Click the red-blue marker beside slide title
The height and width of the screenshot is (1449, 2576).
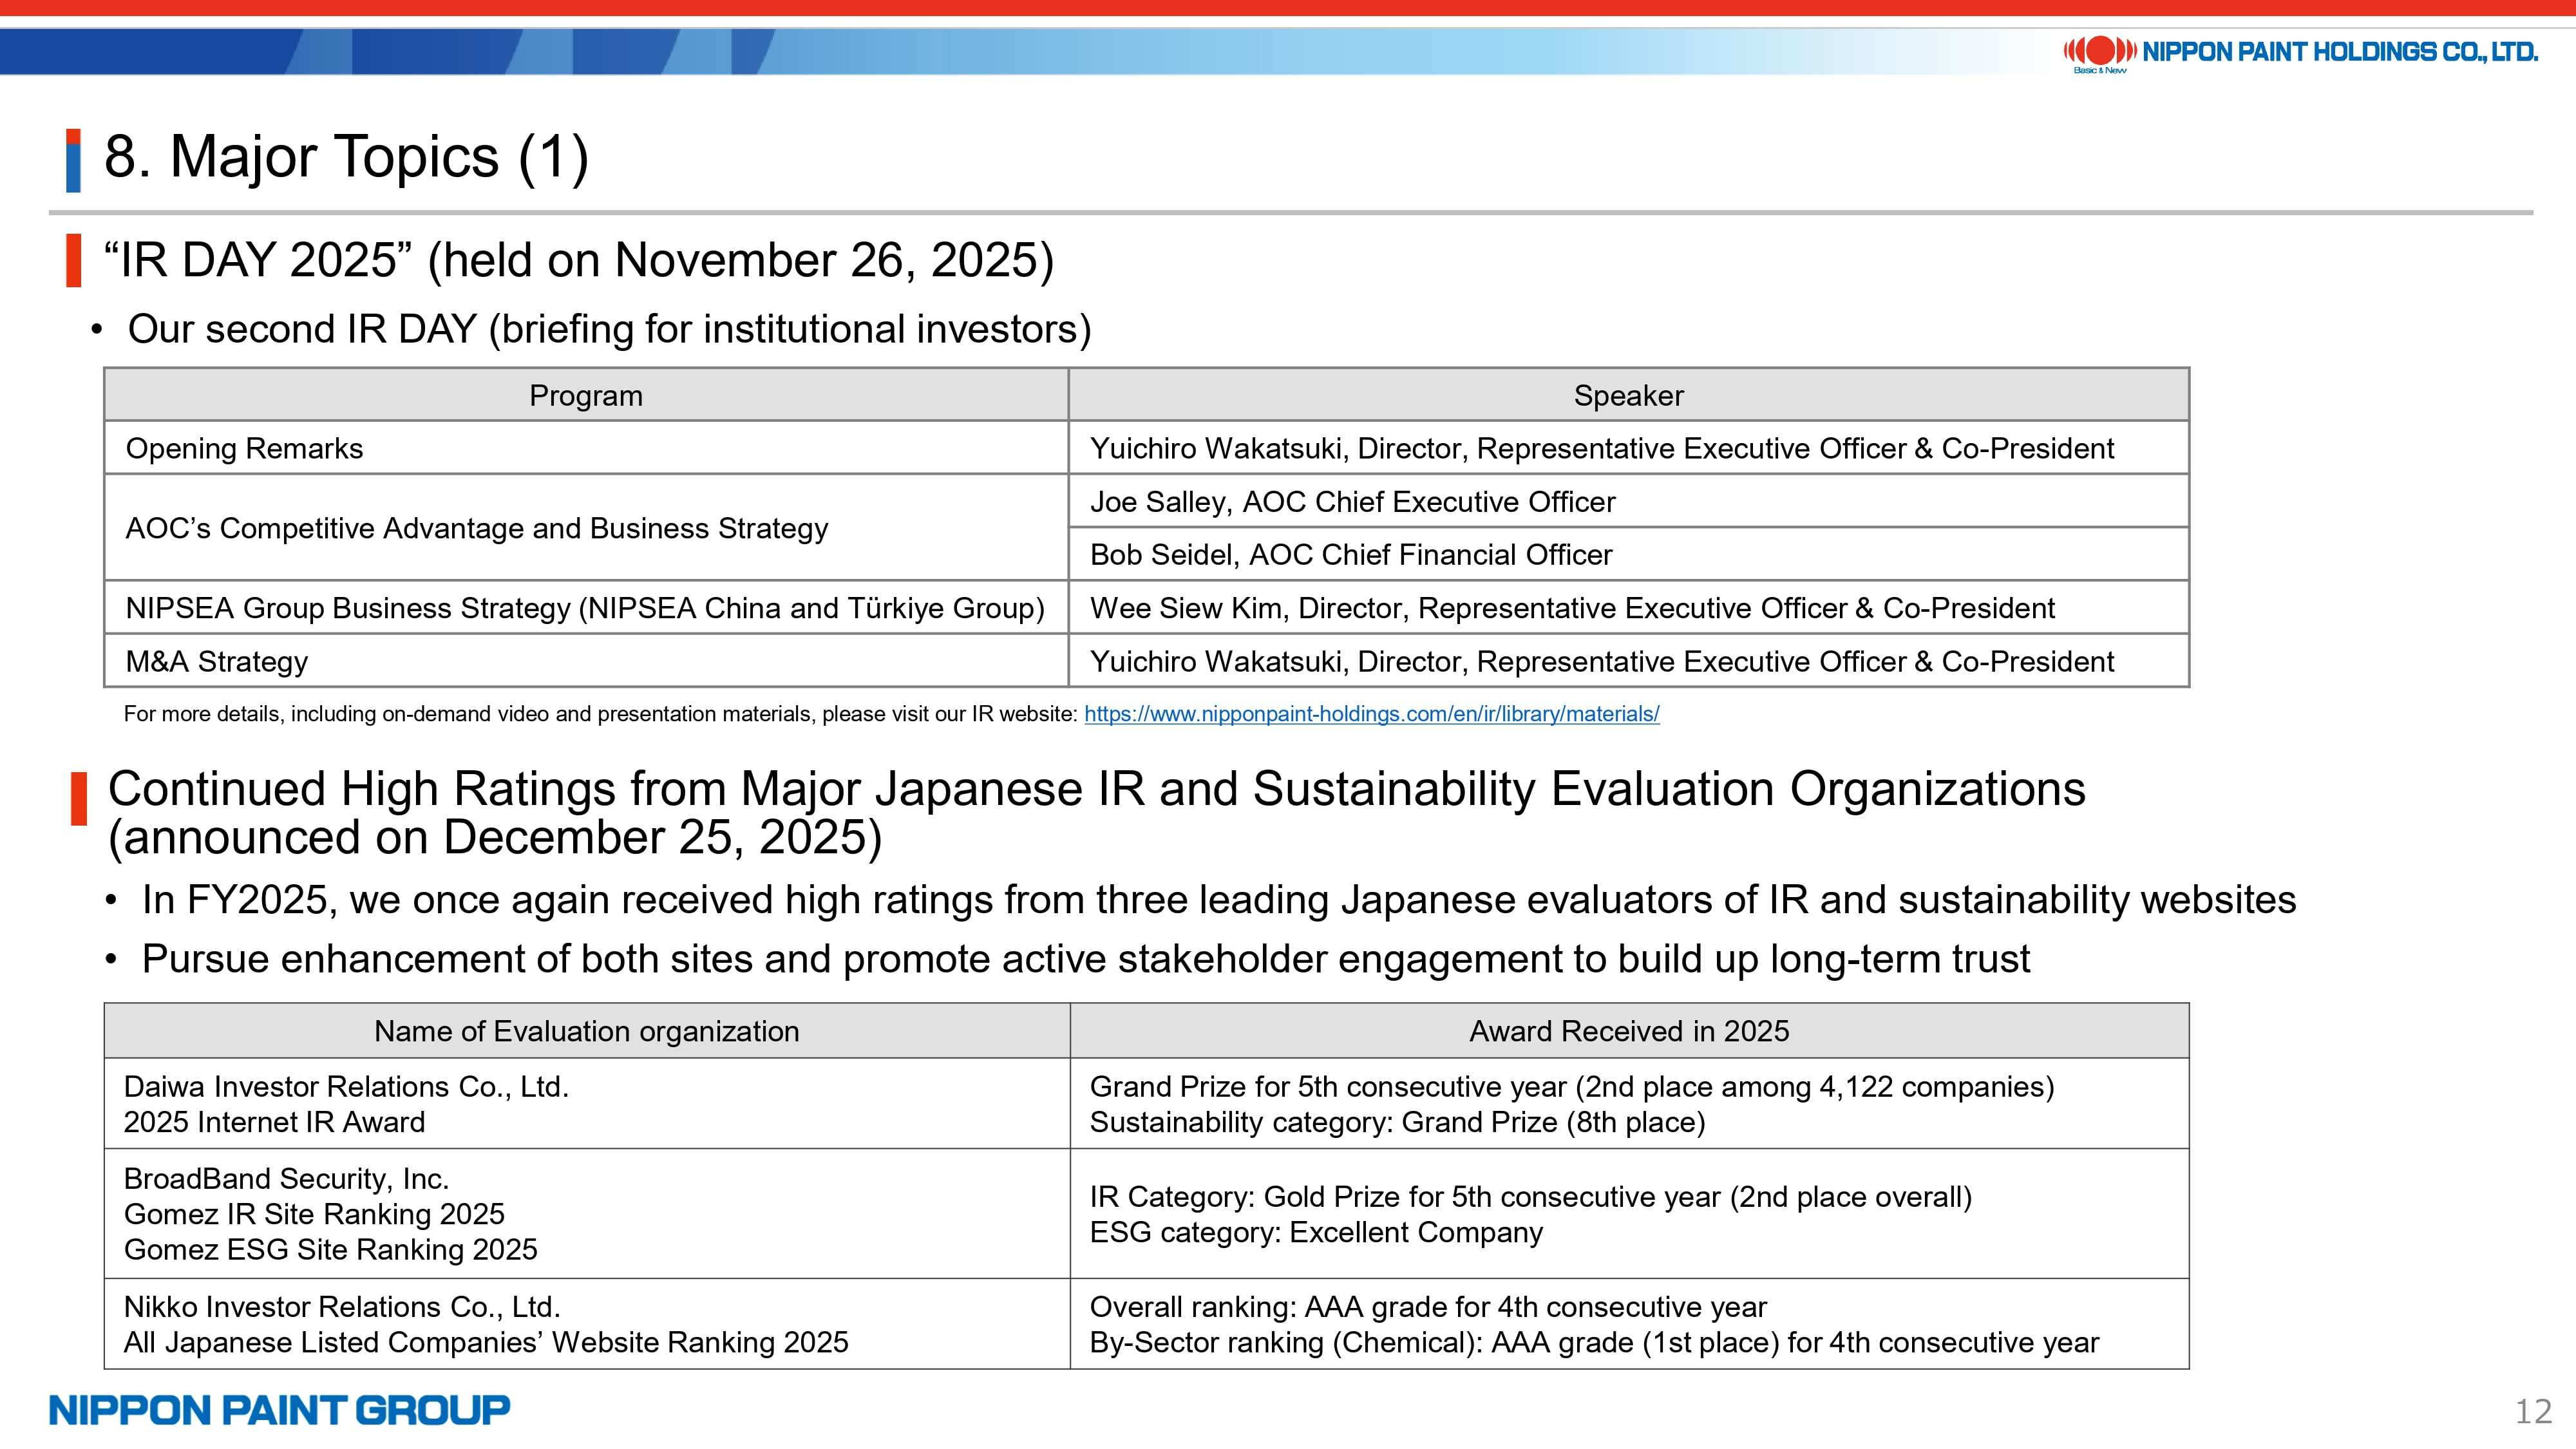pyautogui.click(x=73, y=160)
